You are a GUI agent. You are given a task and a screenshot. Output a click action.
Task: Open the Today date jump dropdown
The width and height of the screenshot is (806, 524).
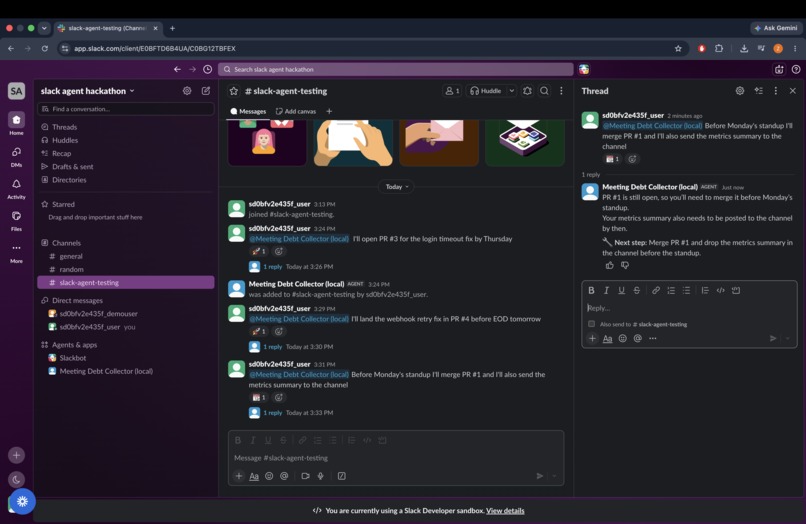click(x=396, y=187)
